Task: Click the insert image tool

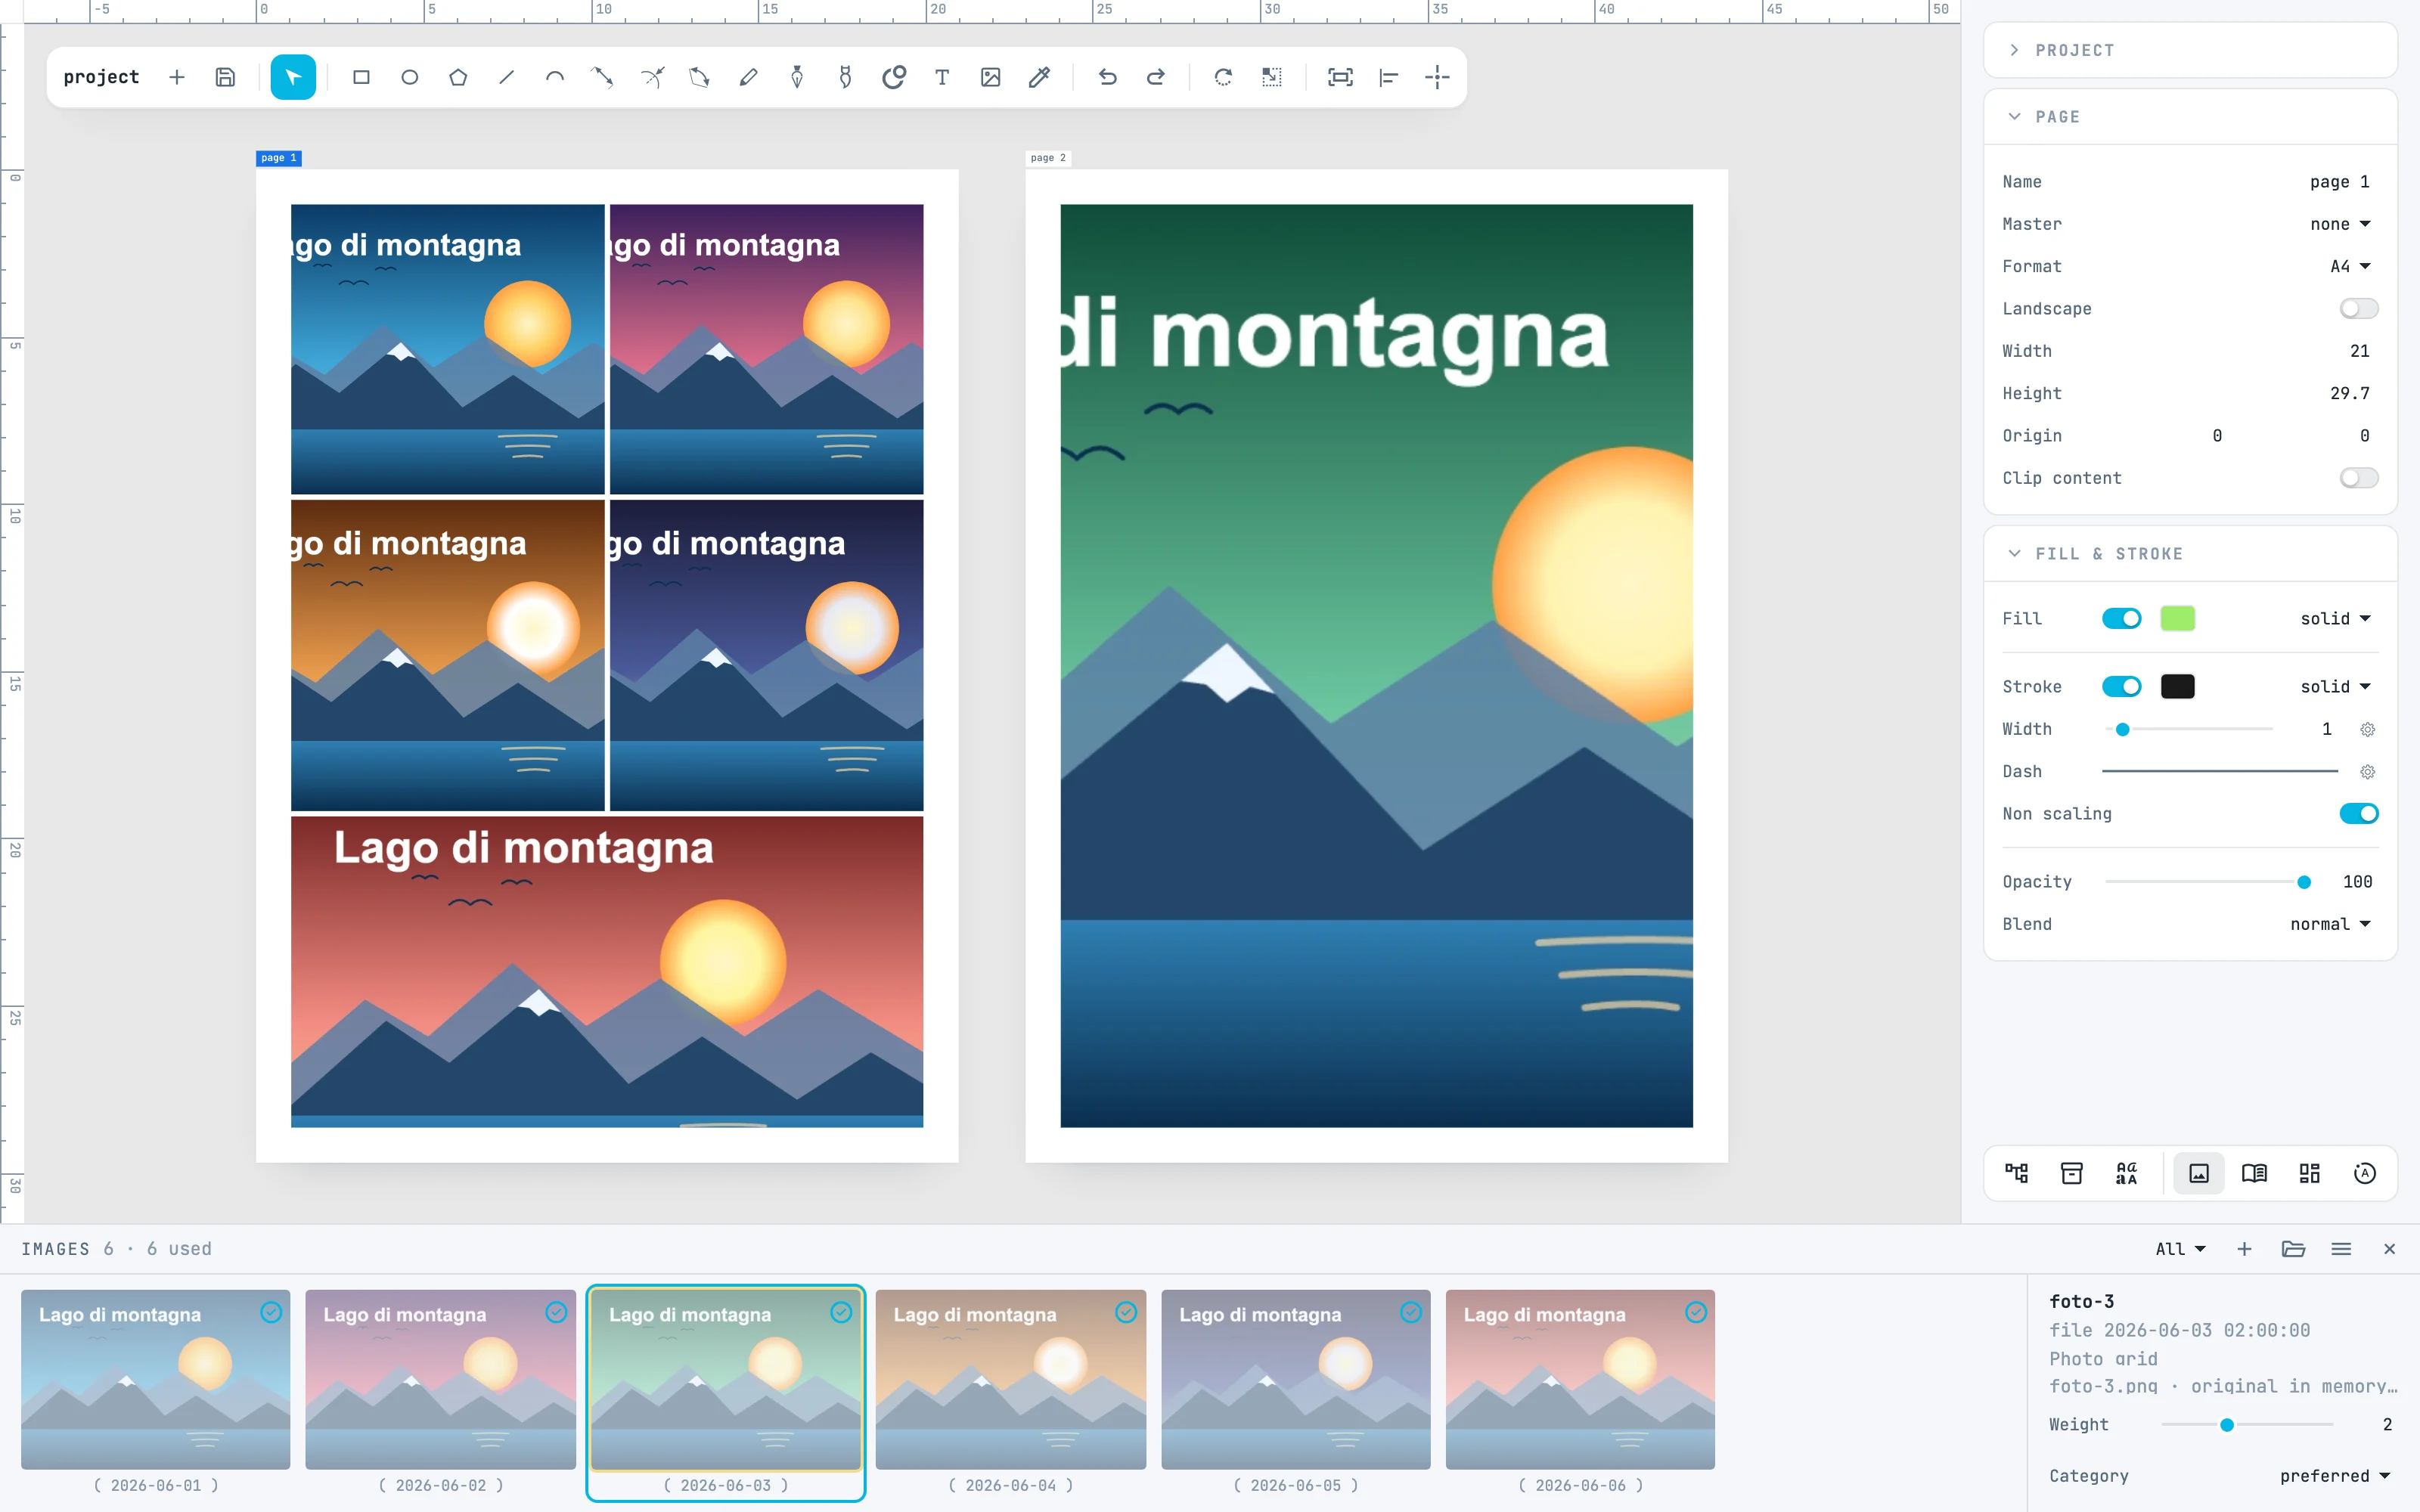Action: (991, 77)
